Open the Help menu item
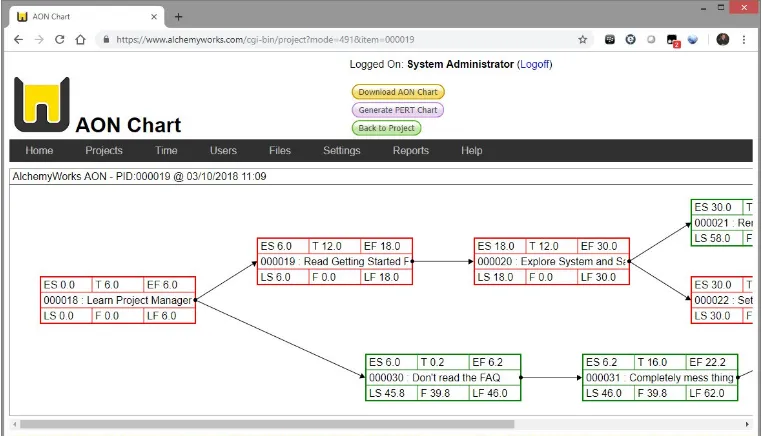This screenshot has height=436, width=762. [x=471, y=151]
